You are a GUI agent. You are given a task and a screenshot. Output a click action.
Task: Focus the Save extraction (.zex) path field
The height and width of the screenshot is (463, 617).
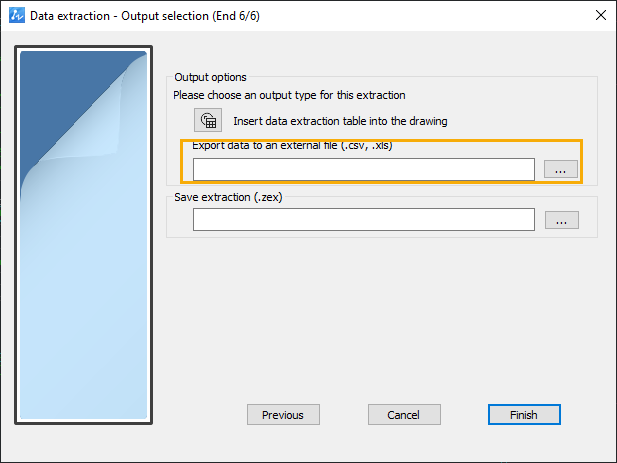pyautogui.click(x=364, y=220)
